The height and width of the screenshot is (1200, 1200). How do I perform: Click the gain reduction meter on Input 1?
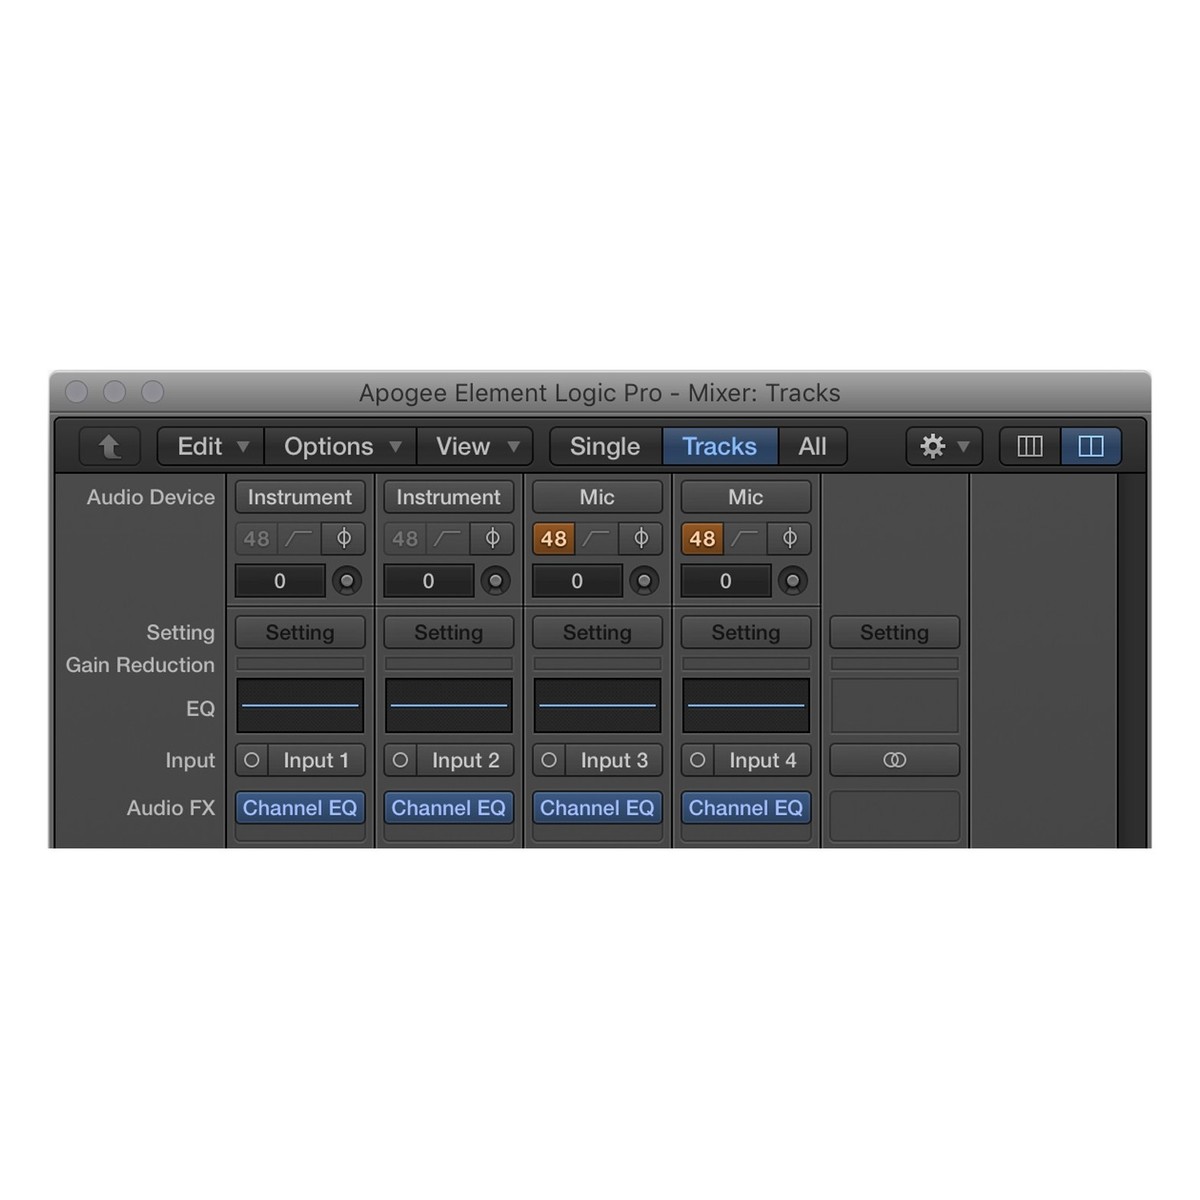pos(300,663)
